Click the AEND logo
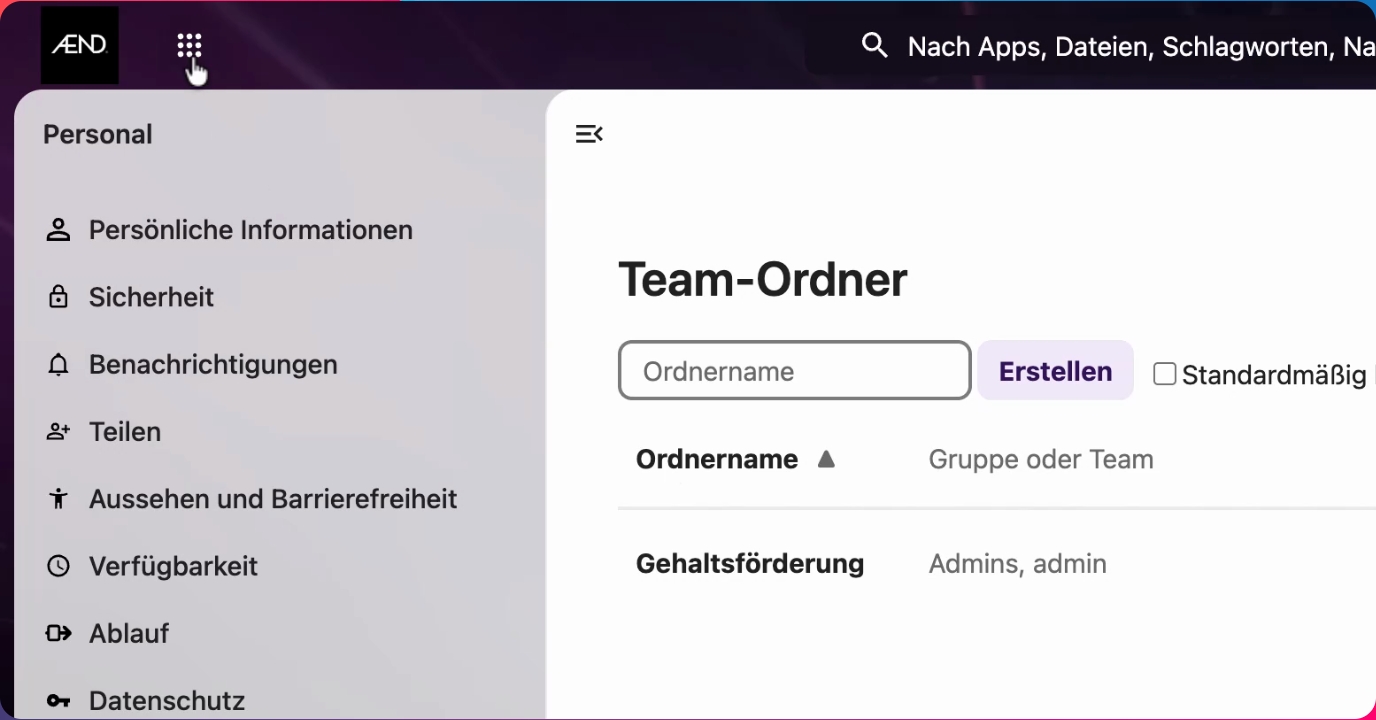Screen dimensions: 1376x720 pyautogui.click(x=79, y=45)
